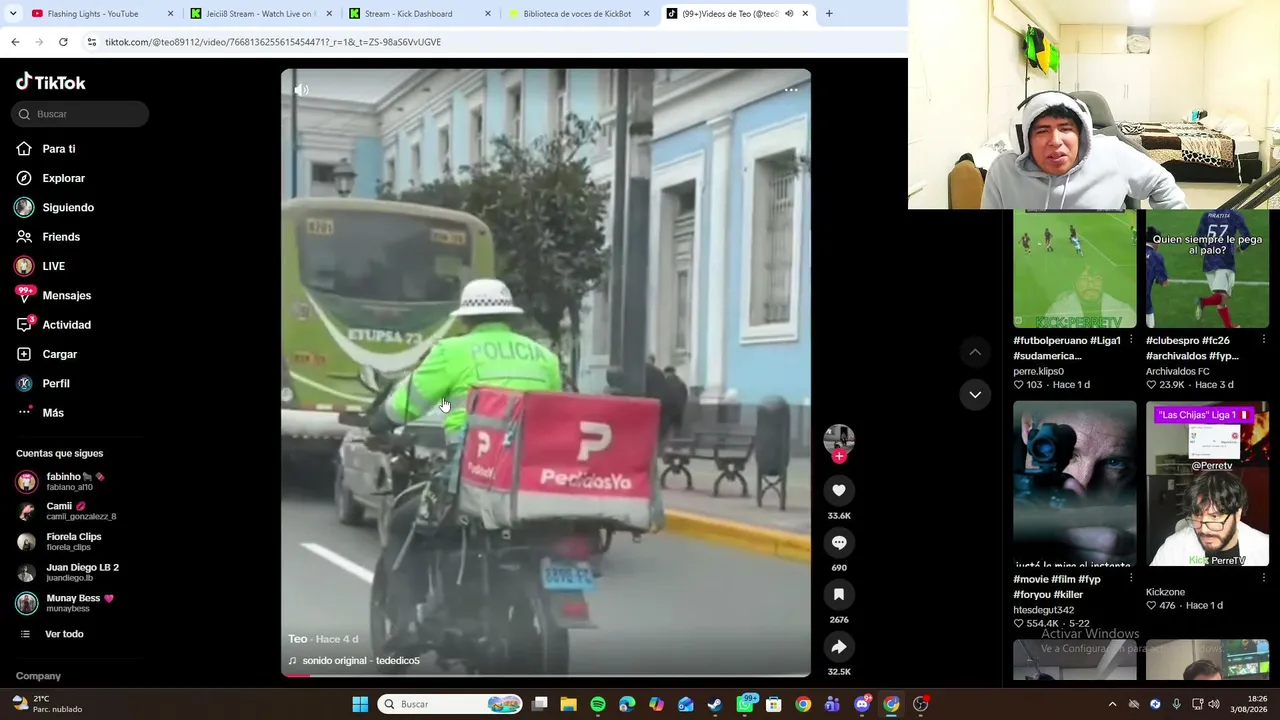Image resolution: width=1280 pixels, height=720 pixels.
Task: Seek using the video progress bar
Action: (546, 675)
